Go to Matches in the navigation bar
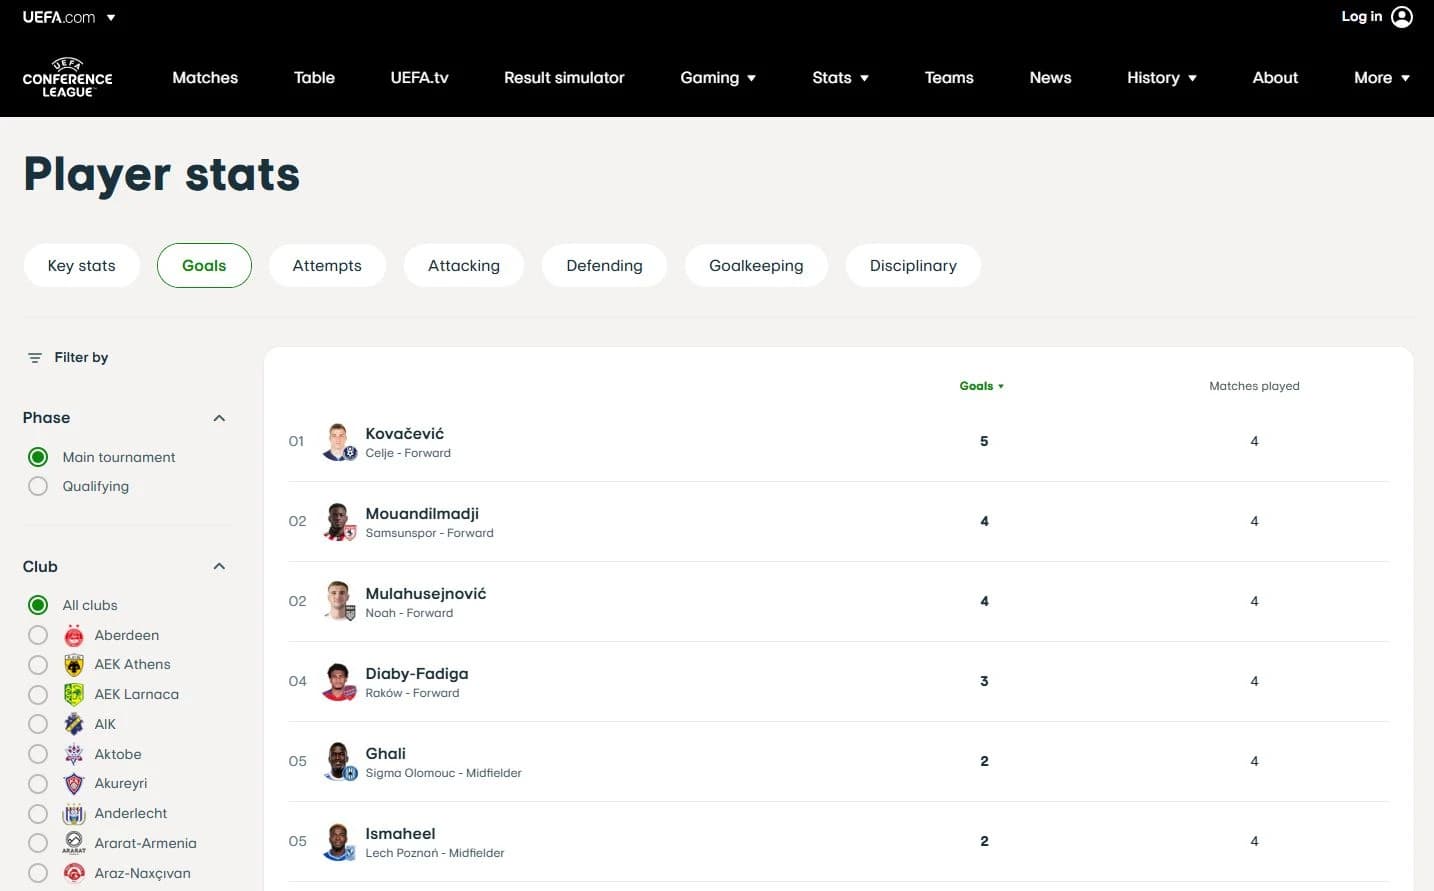 205,78
